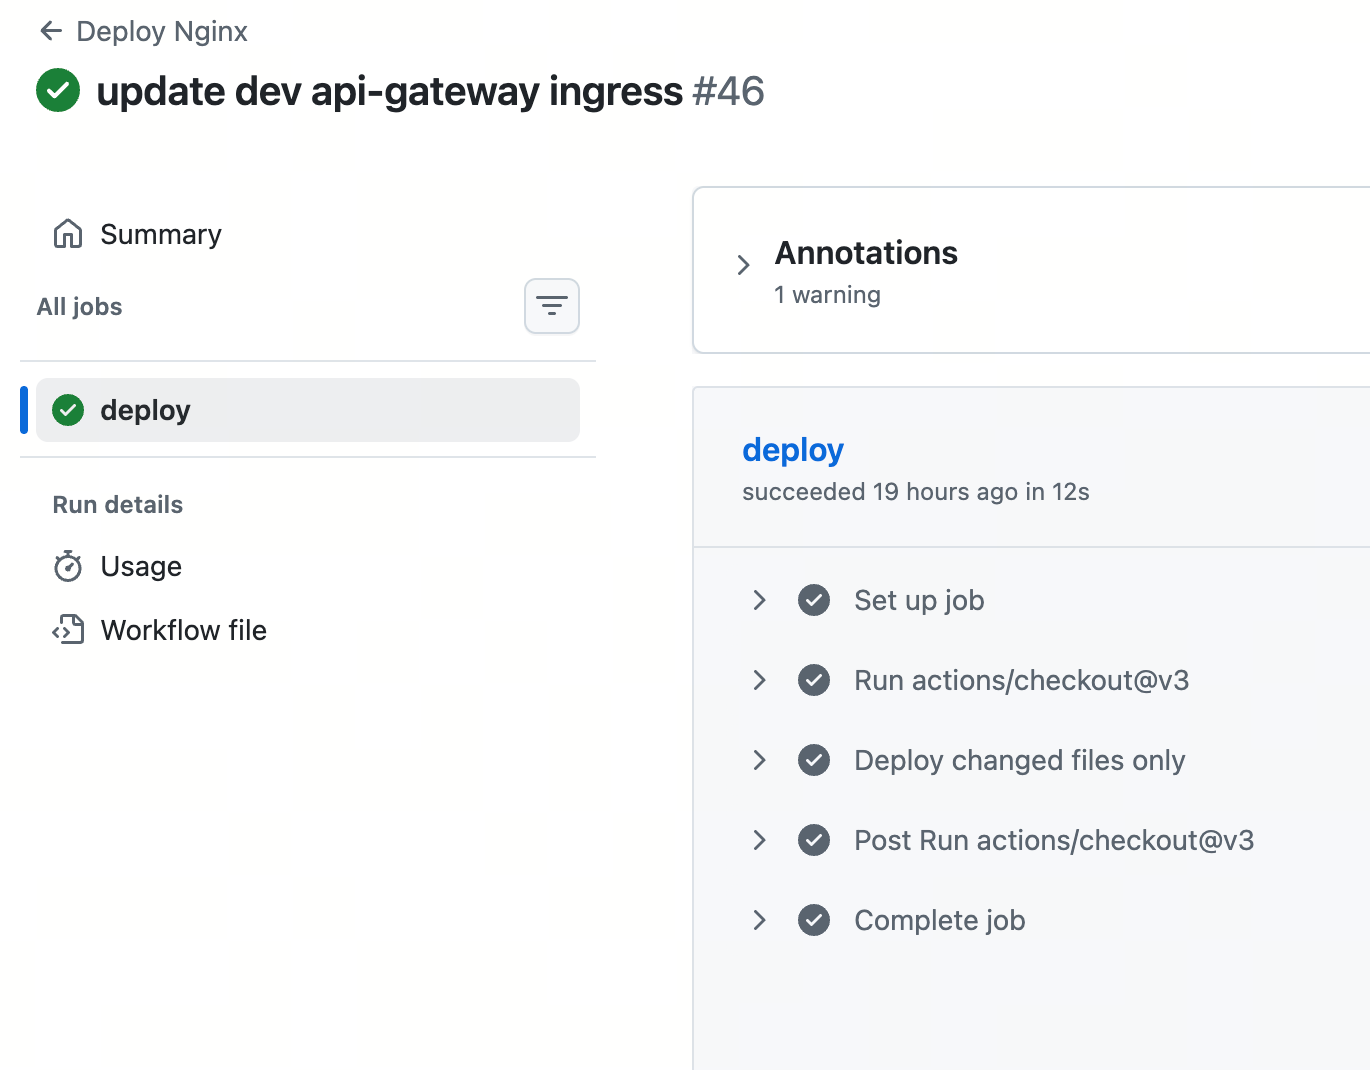Click the blue deploy job heading link
1370x1070 pixels.
(x=793, y=450)
